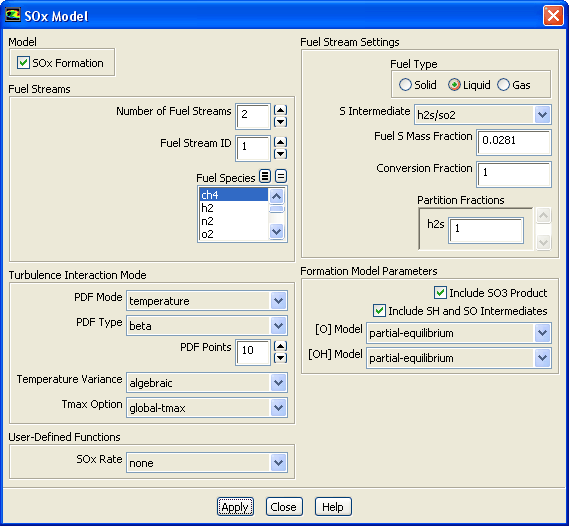This screenshot has height=526, width=569.
Task: Decrease Fuel Stream ID value
Action: (280, 154)
